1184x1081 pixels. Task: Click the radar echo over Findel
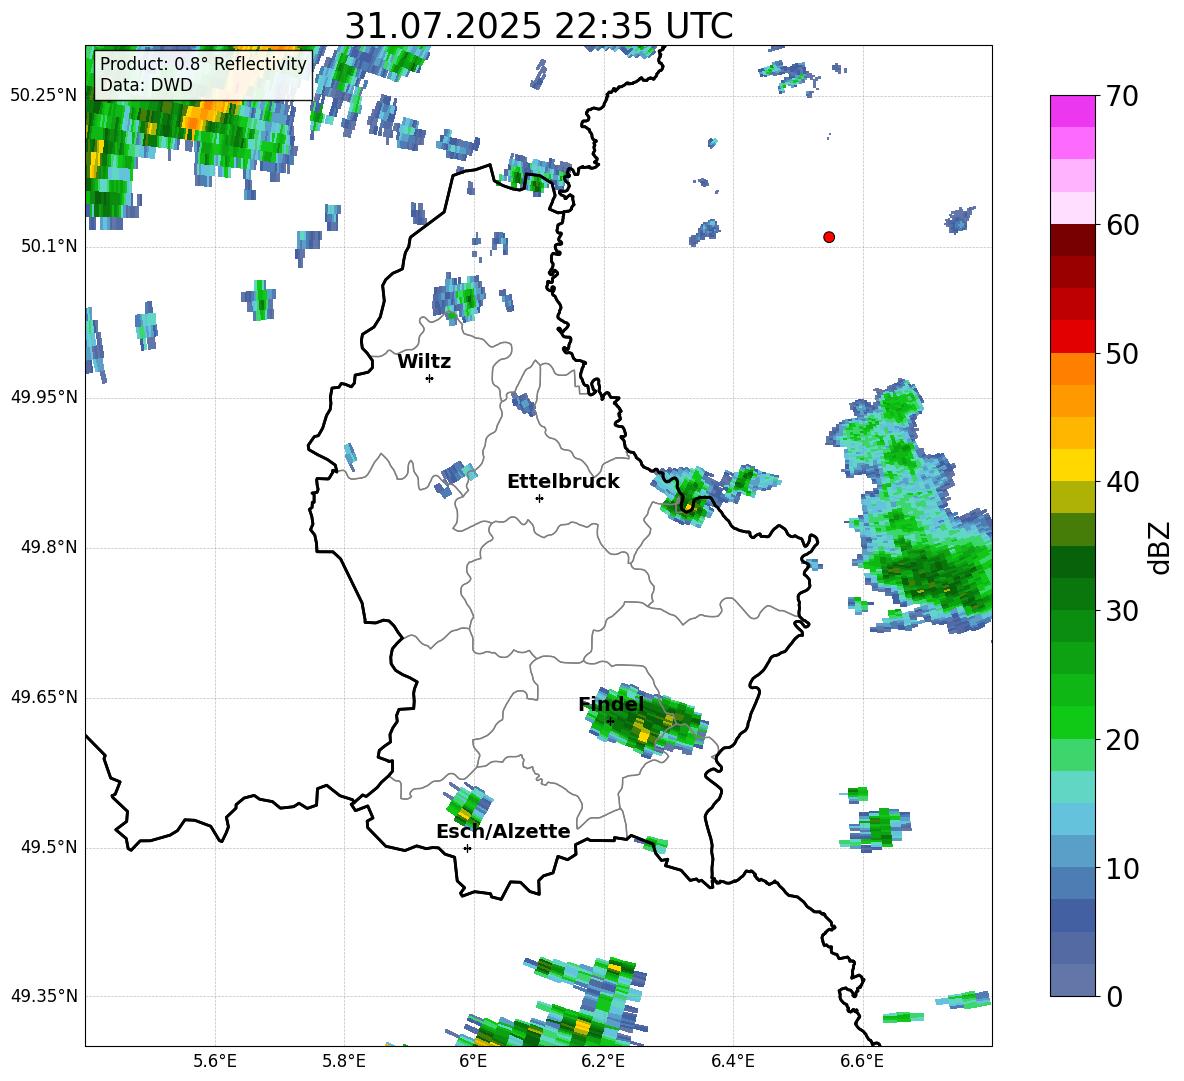[648, 721]
